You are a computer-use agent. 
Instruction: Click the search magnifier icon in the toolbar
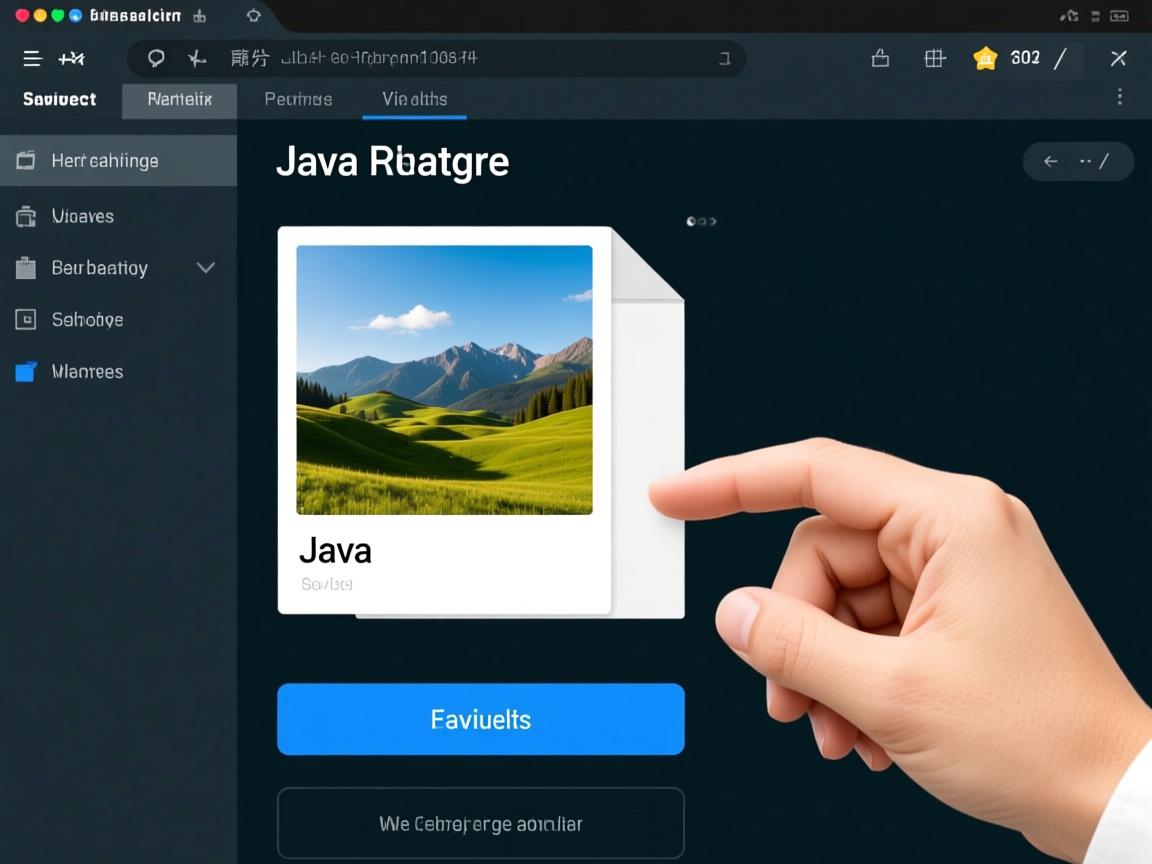(156, 58)
